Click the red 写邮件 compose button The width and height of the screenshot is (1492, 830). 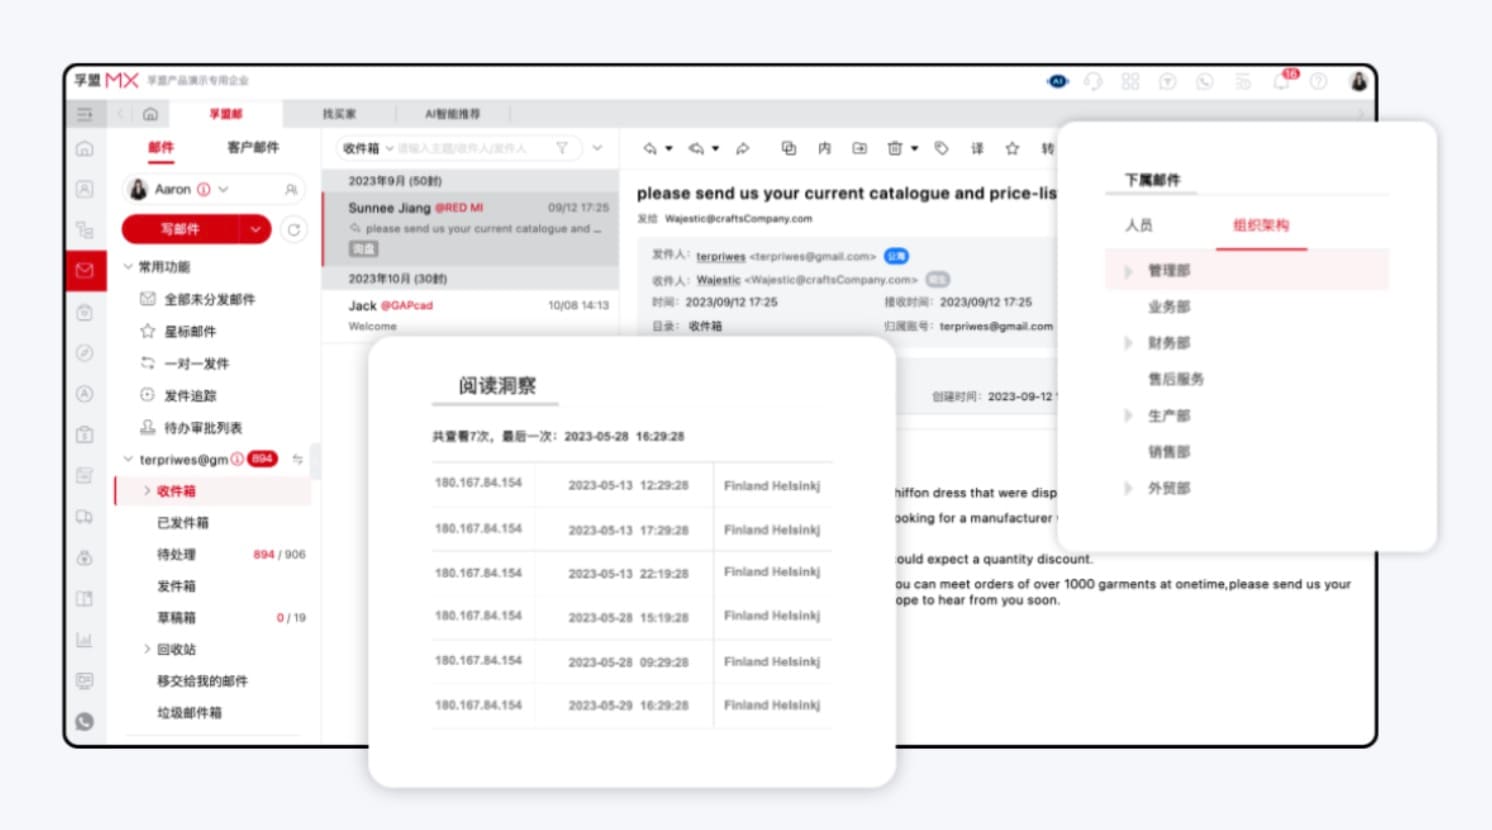(181, 229)
